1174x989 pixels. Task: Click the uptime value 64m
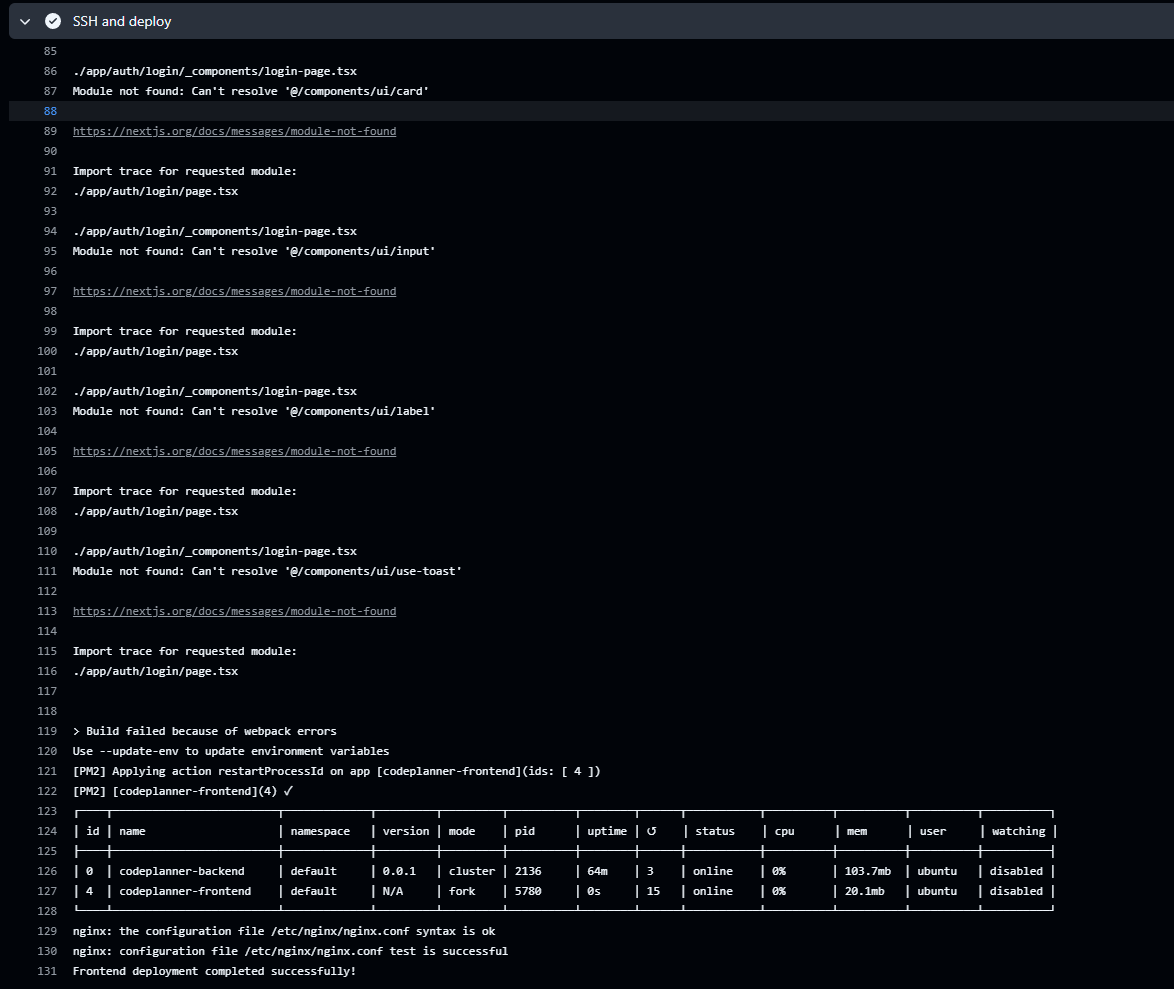pos(597,871)
